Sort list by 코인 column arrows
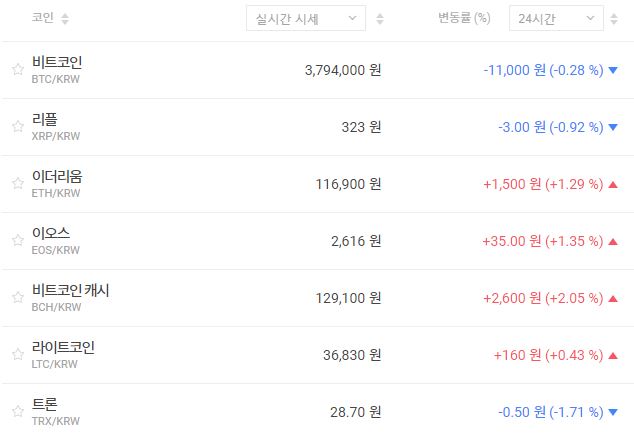Screen dimensions: 634x438 coord(65,19)
